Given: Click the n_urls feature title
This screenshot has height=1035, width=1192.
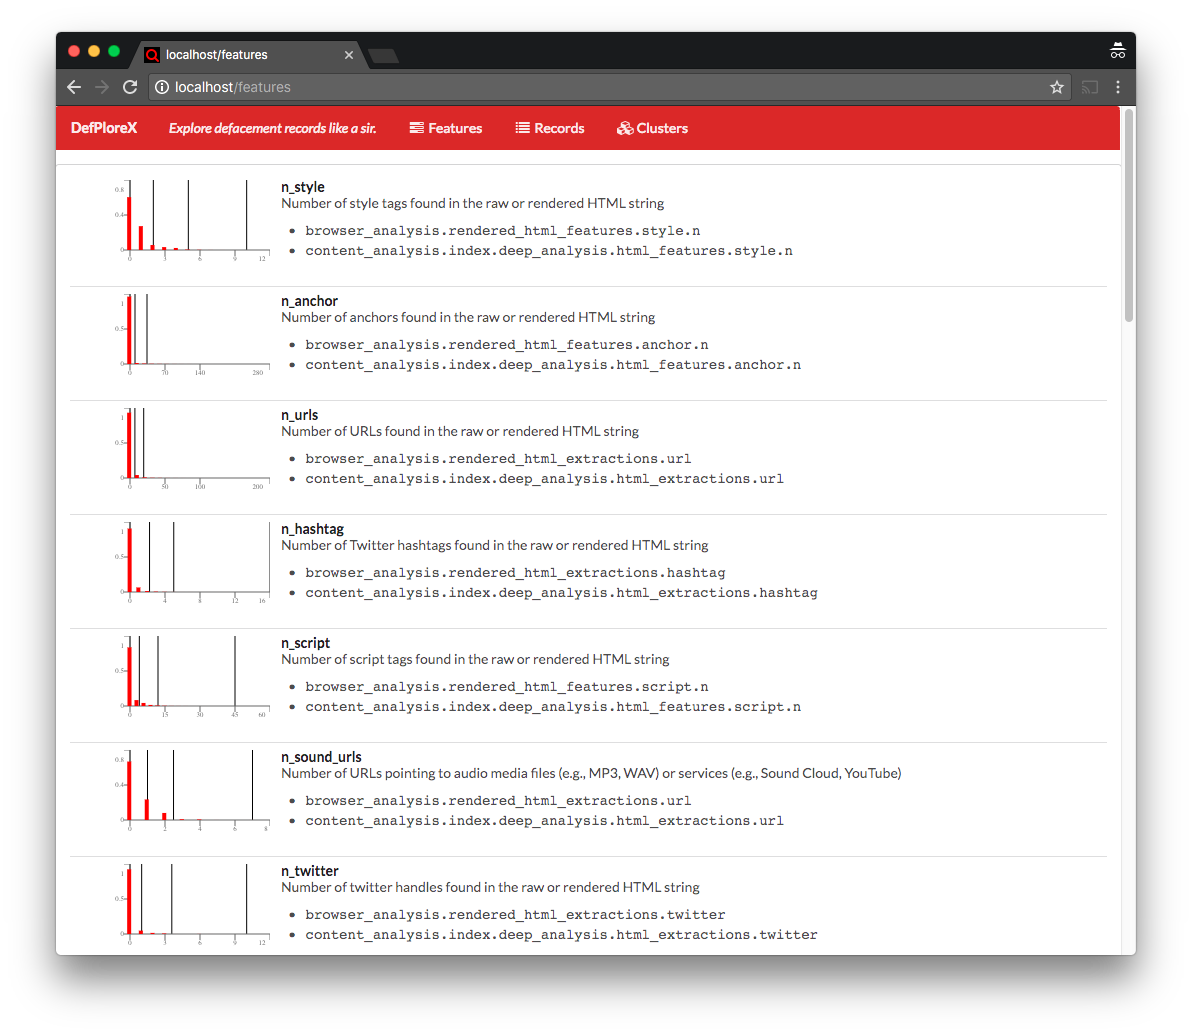Looking at the screenshot, I should (x=300, y=415).
